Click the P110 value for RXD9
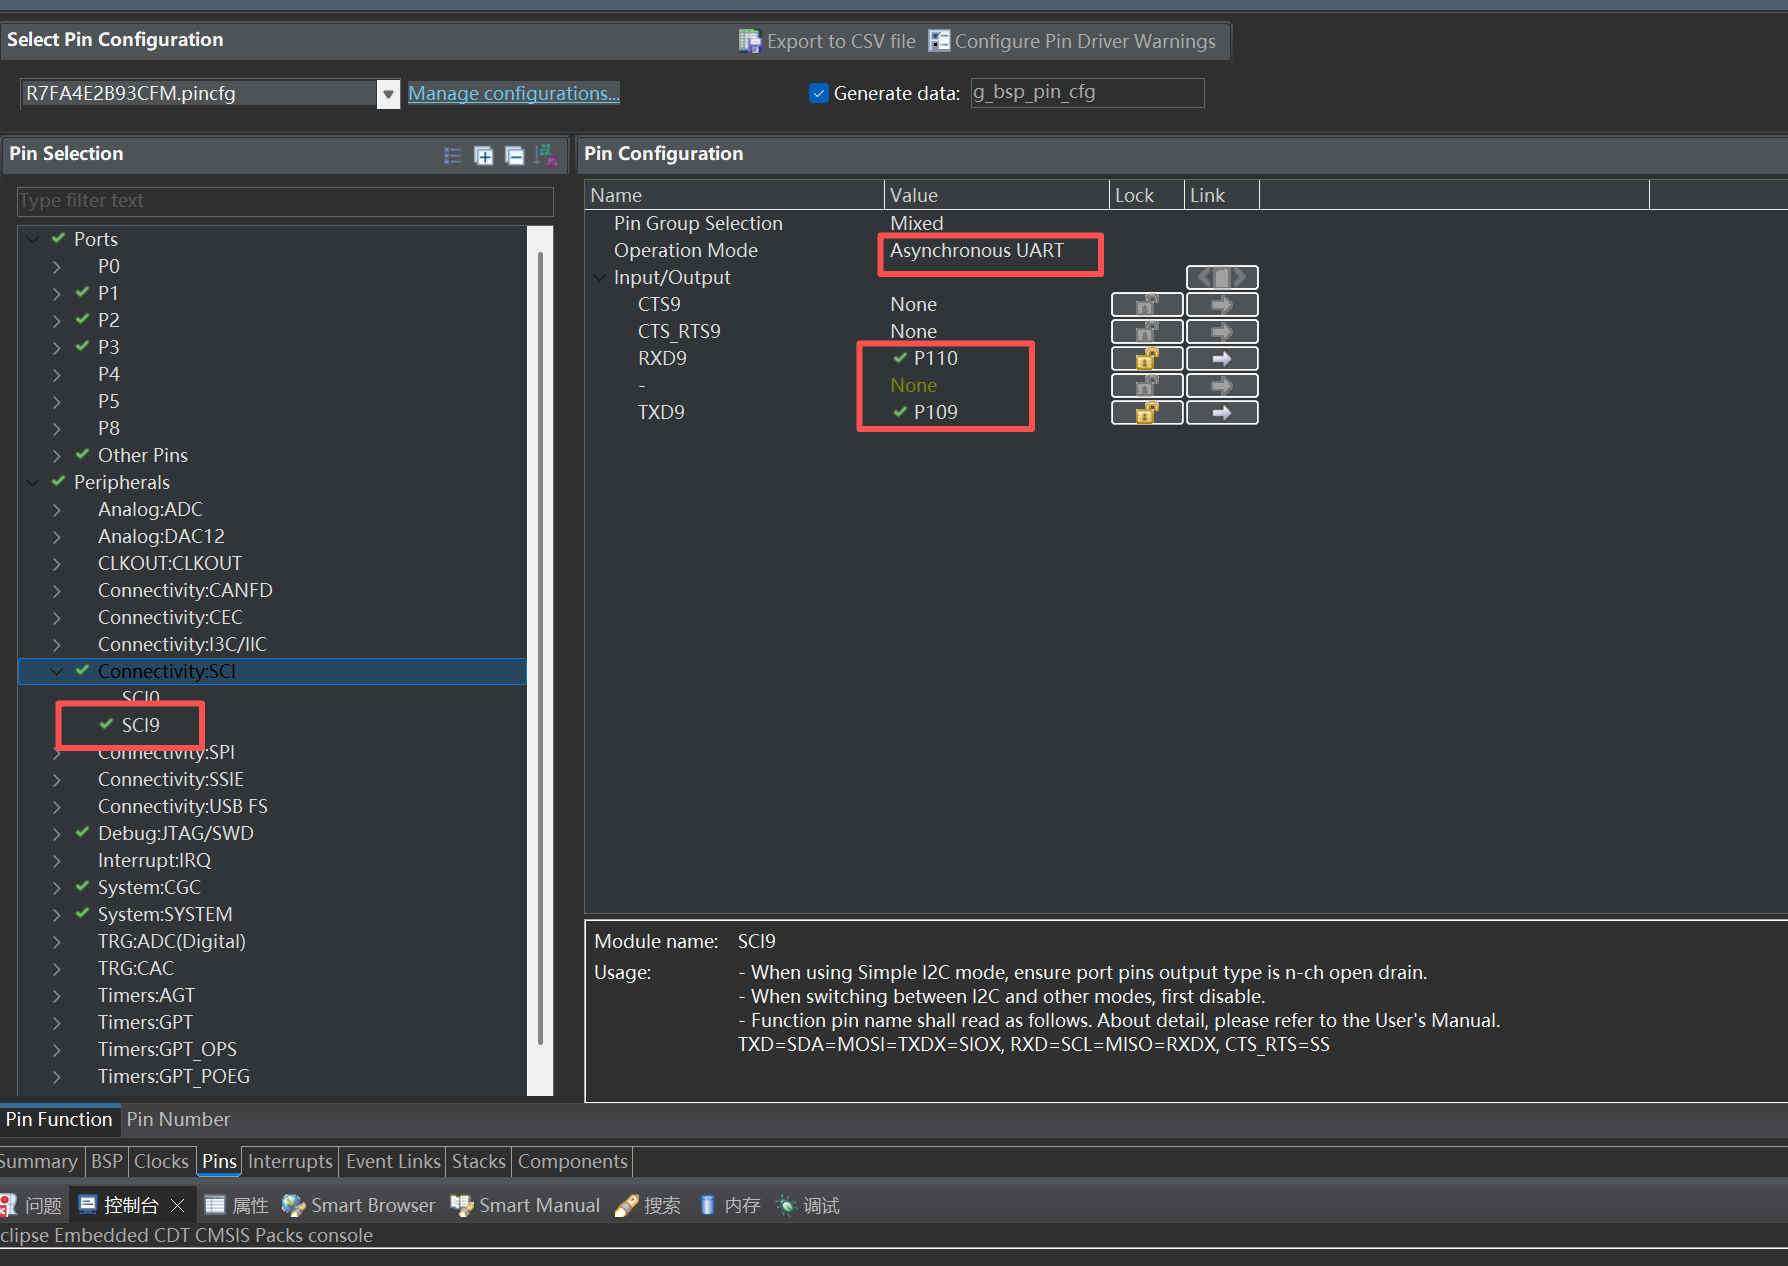The height and width of the screenshot is (1266, 1788). 936,358
